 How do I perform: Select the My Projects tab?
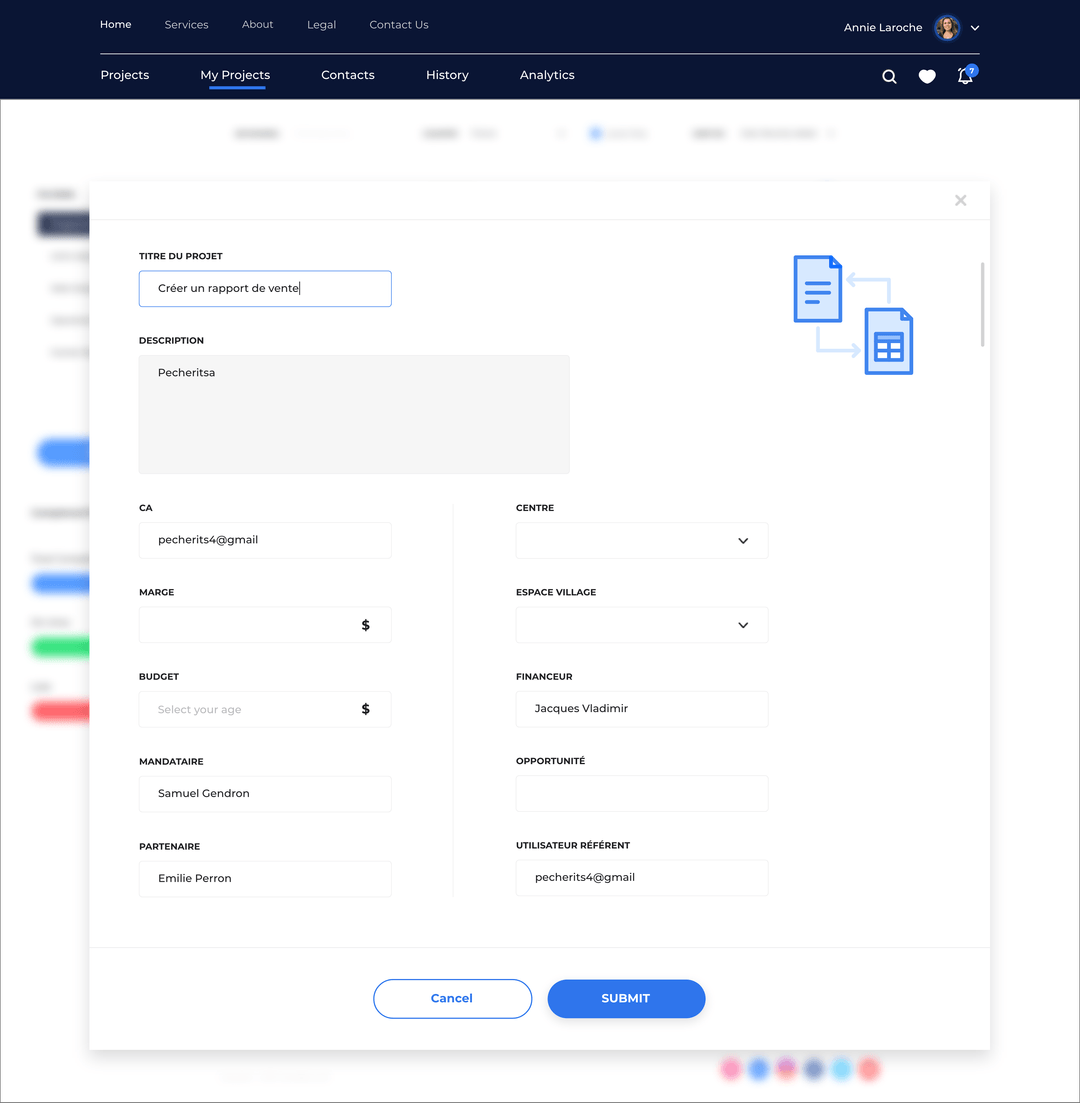tap(235, 75)
